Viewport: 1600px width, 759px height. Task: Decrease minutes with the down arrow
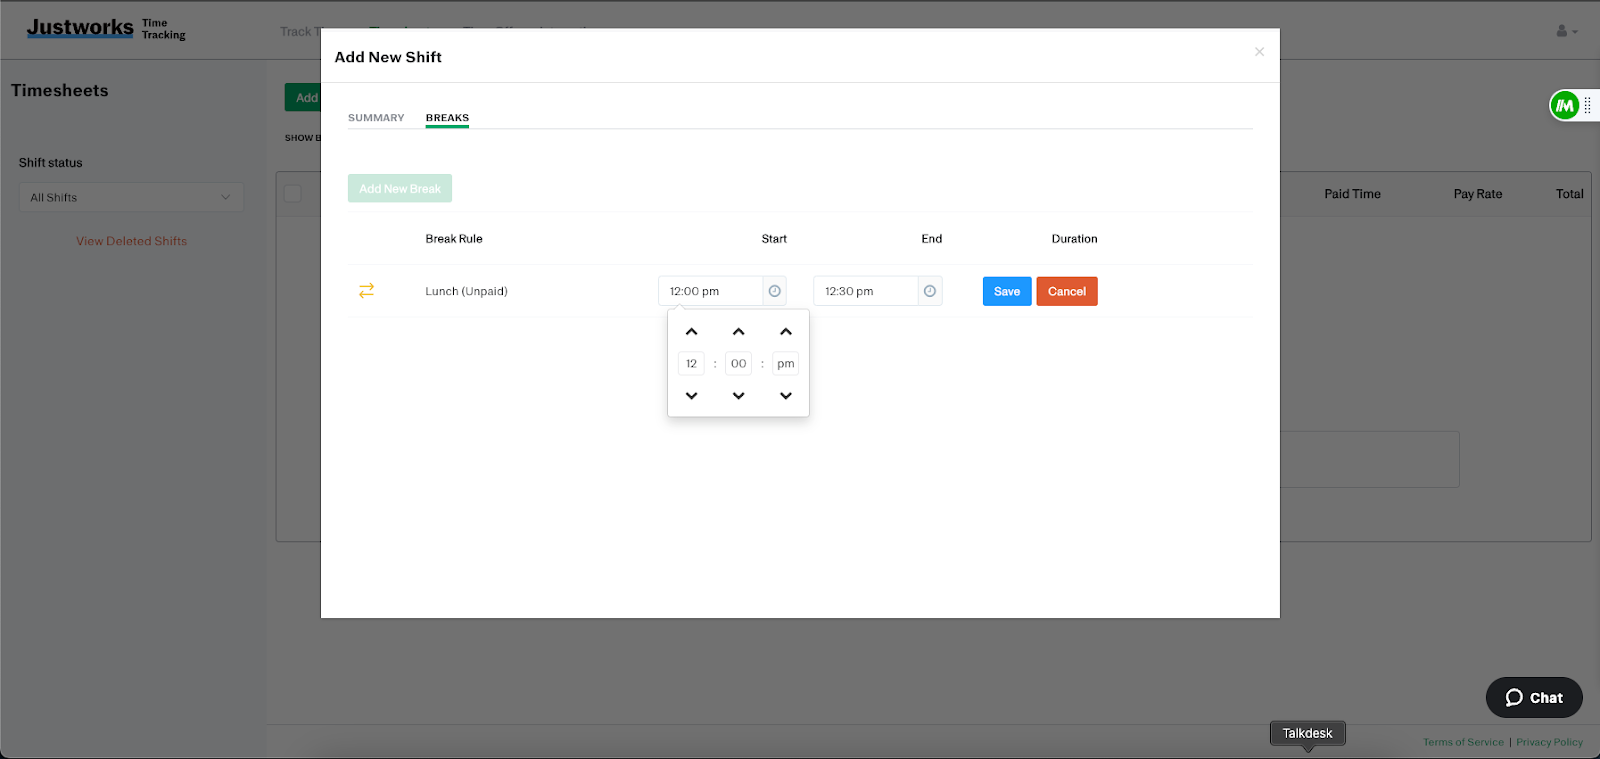click(738, 396)
